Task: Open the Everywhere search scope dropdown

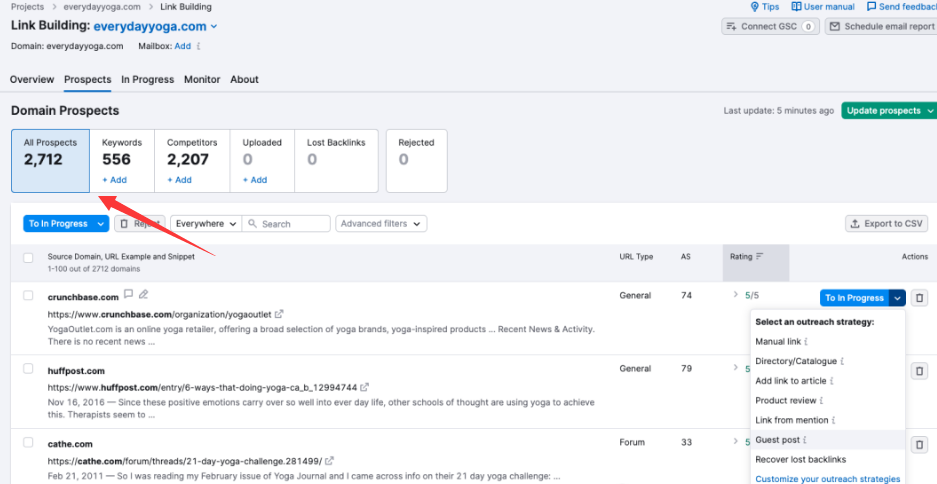Action: (x=205, y=224)
